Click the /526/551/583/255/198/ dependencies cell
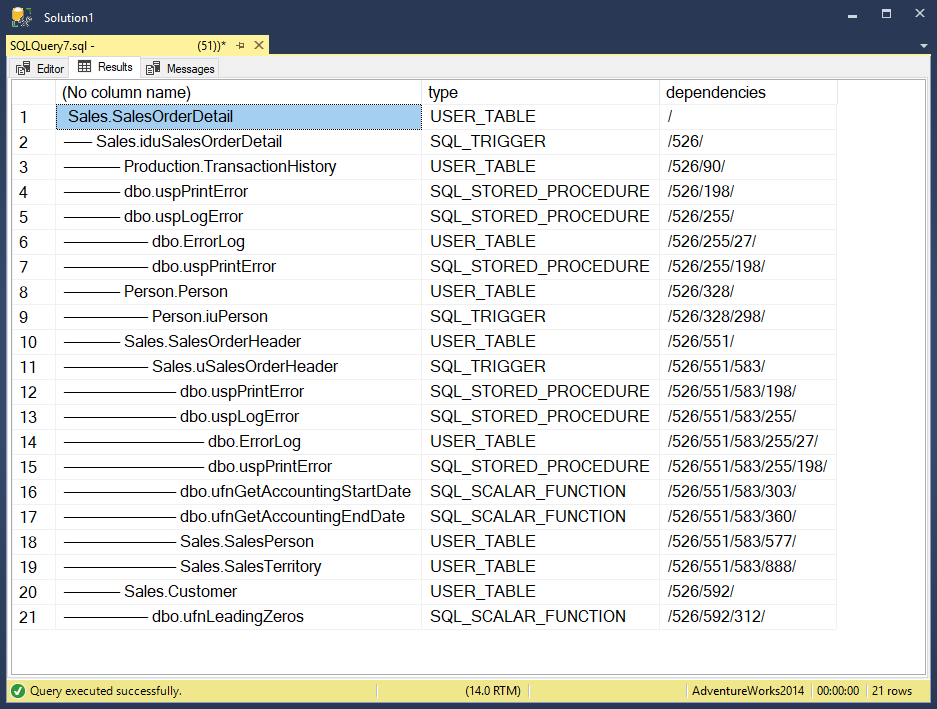Image resolution: width=937 pixels, height=709 pixels. click(746, 467)
